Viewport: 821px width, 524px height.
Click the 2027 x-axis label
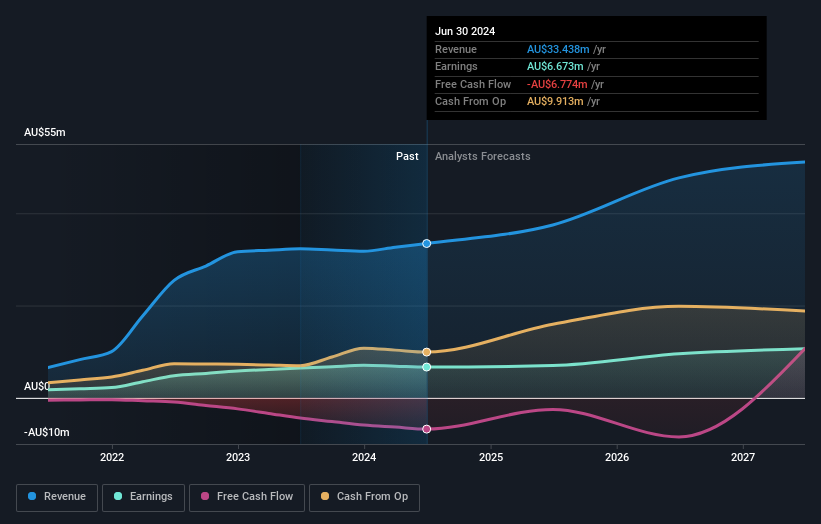742,458
